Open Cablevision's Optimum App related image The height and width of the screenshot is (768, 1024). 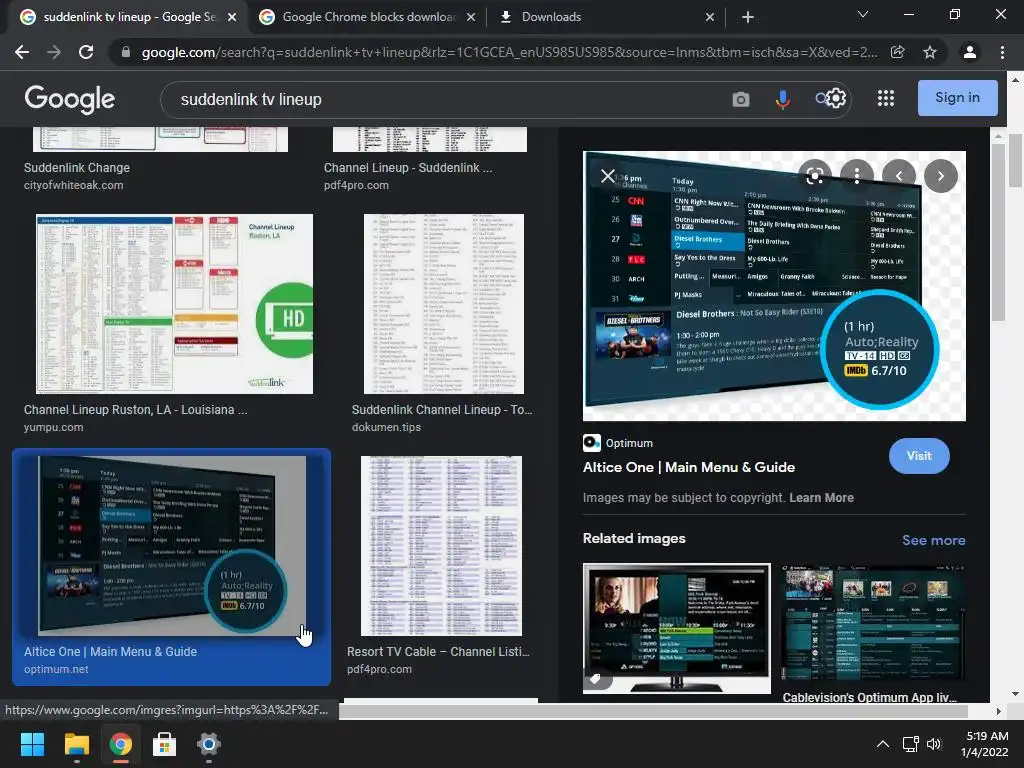point(873,624)
